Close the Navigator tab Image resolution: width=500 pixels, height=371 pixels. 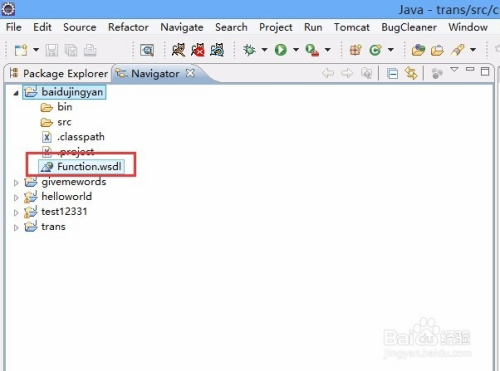tap(190, 73)
